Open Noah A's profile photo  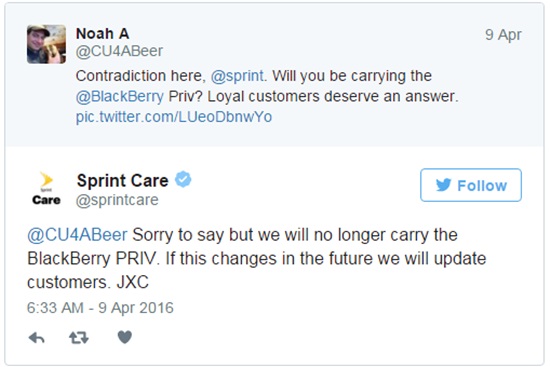click(x=46, y=44)
